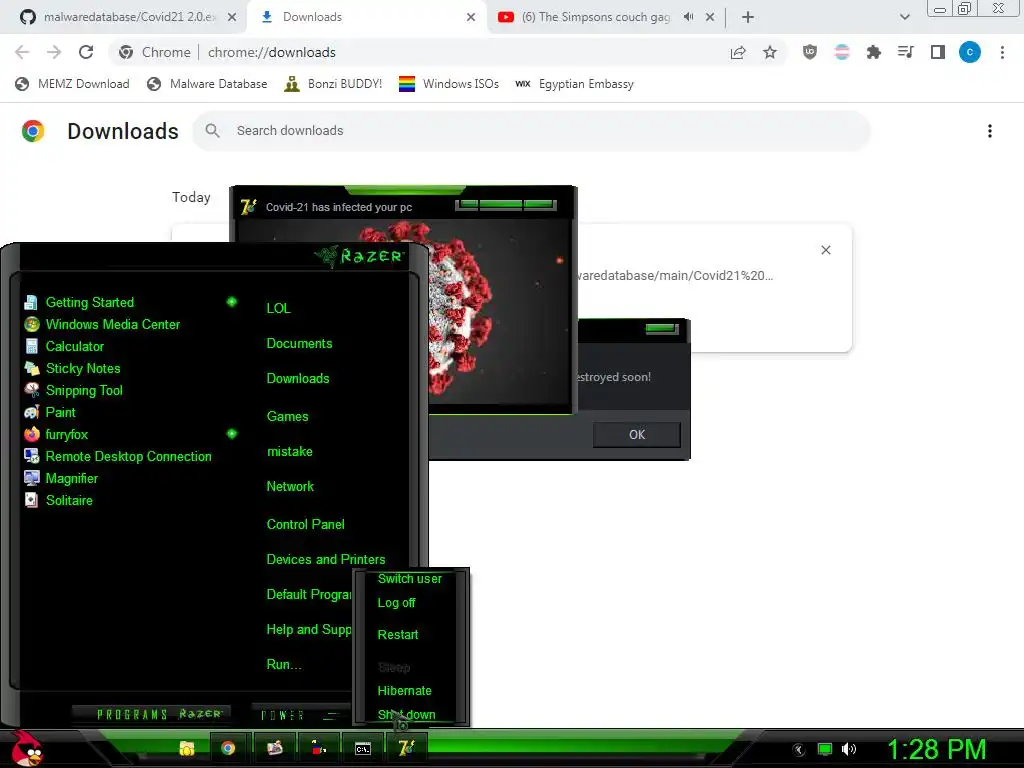Open mistake entry in start menu

[289, 452]
